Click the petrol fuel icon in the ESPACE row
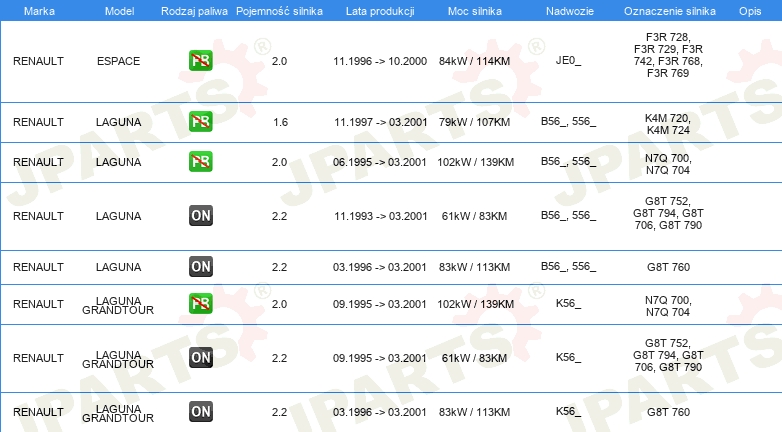The height and width of the screenshot is (432, 782). tap(200, 61)
